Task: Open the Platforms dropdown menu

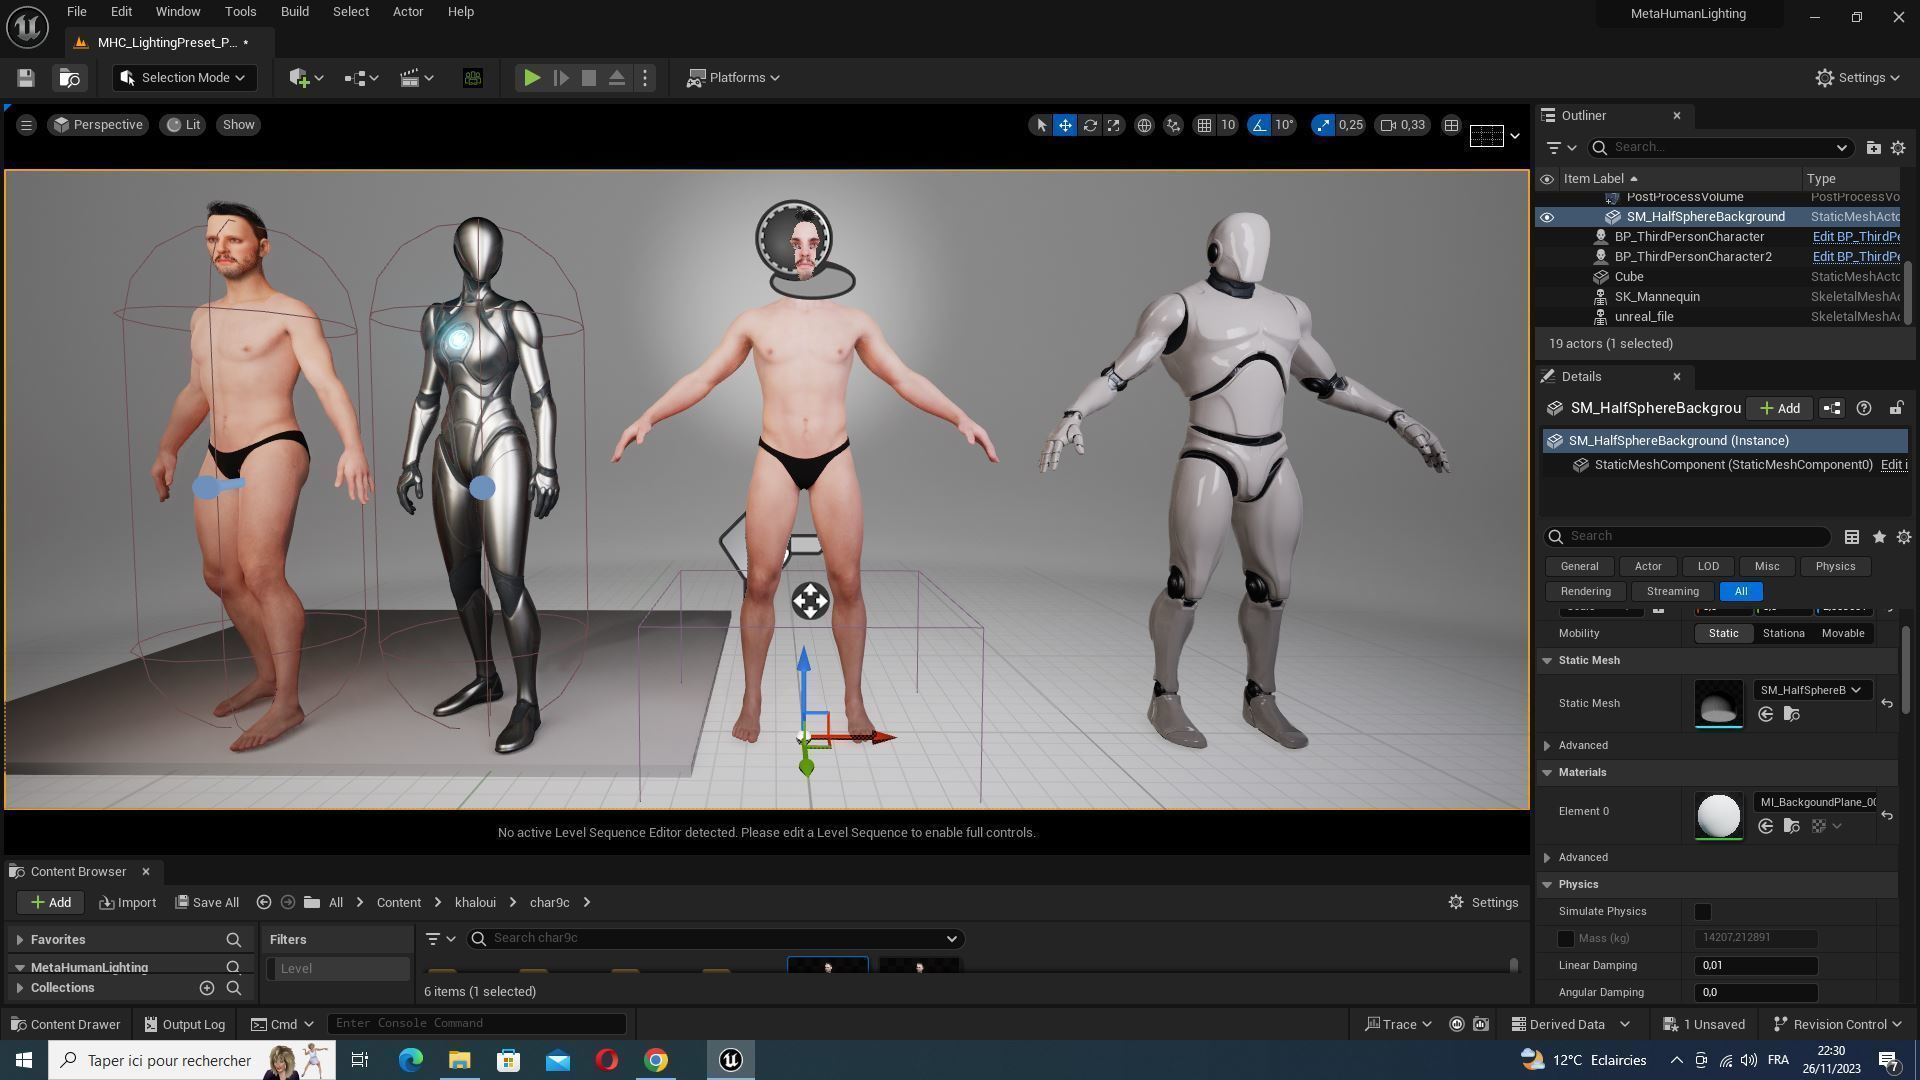Action: pos(733,78)
